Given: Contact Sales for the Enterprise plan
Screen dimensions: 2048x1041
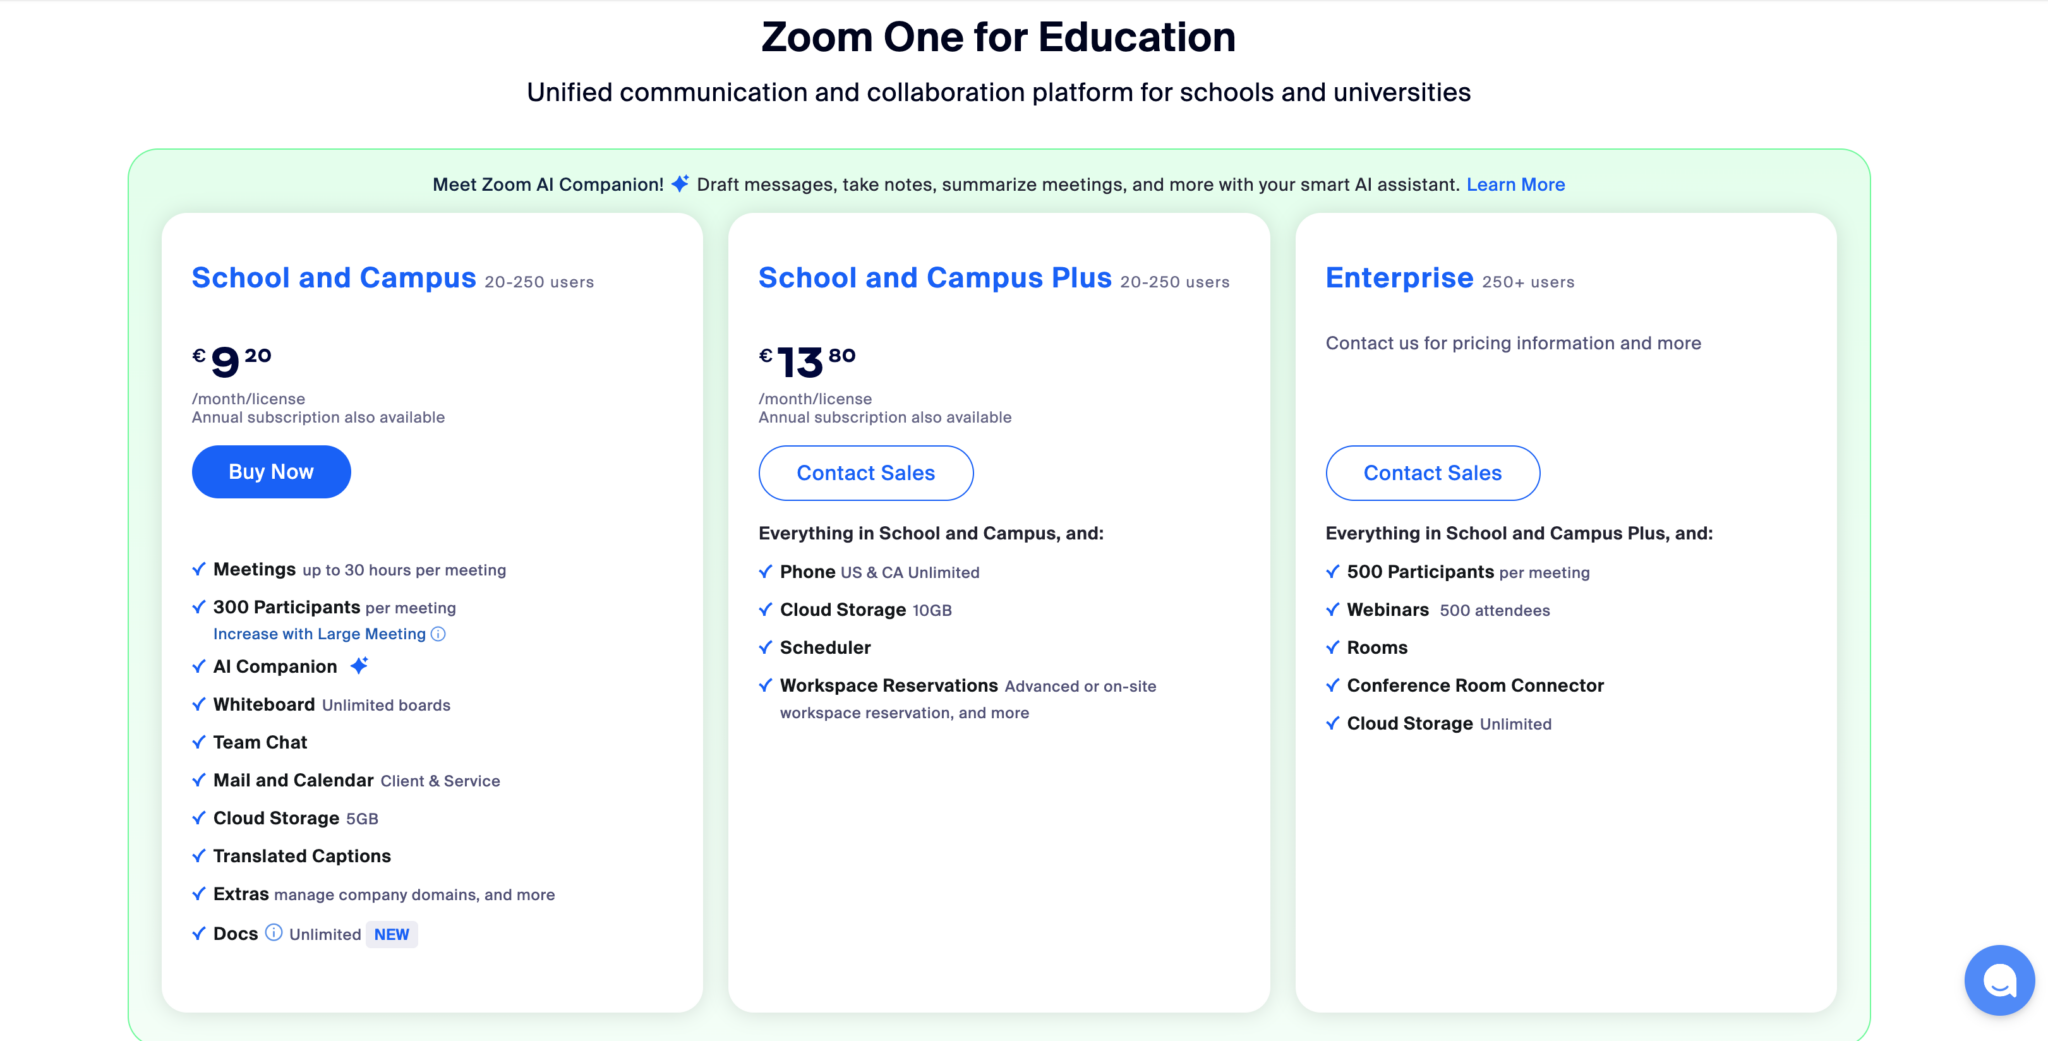Looking at the screenshot, I should [1432, 472].
